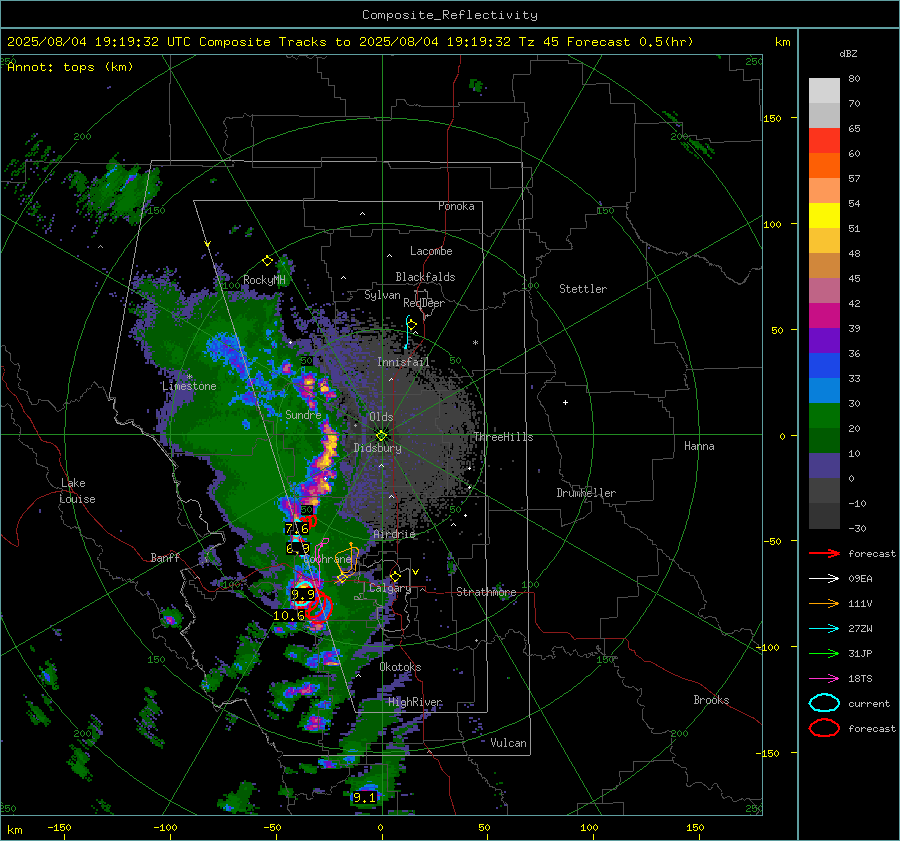Select the Hanna label on map

[x=699, y=445]
